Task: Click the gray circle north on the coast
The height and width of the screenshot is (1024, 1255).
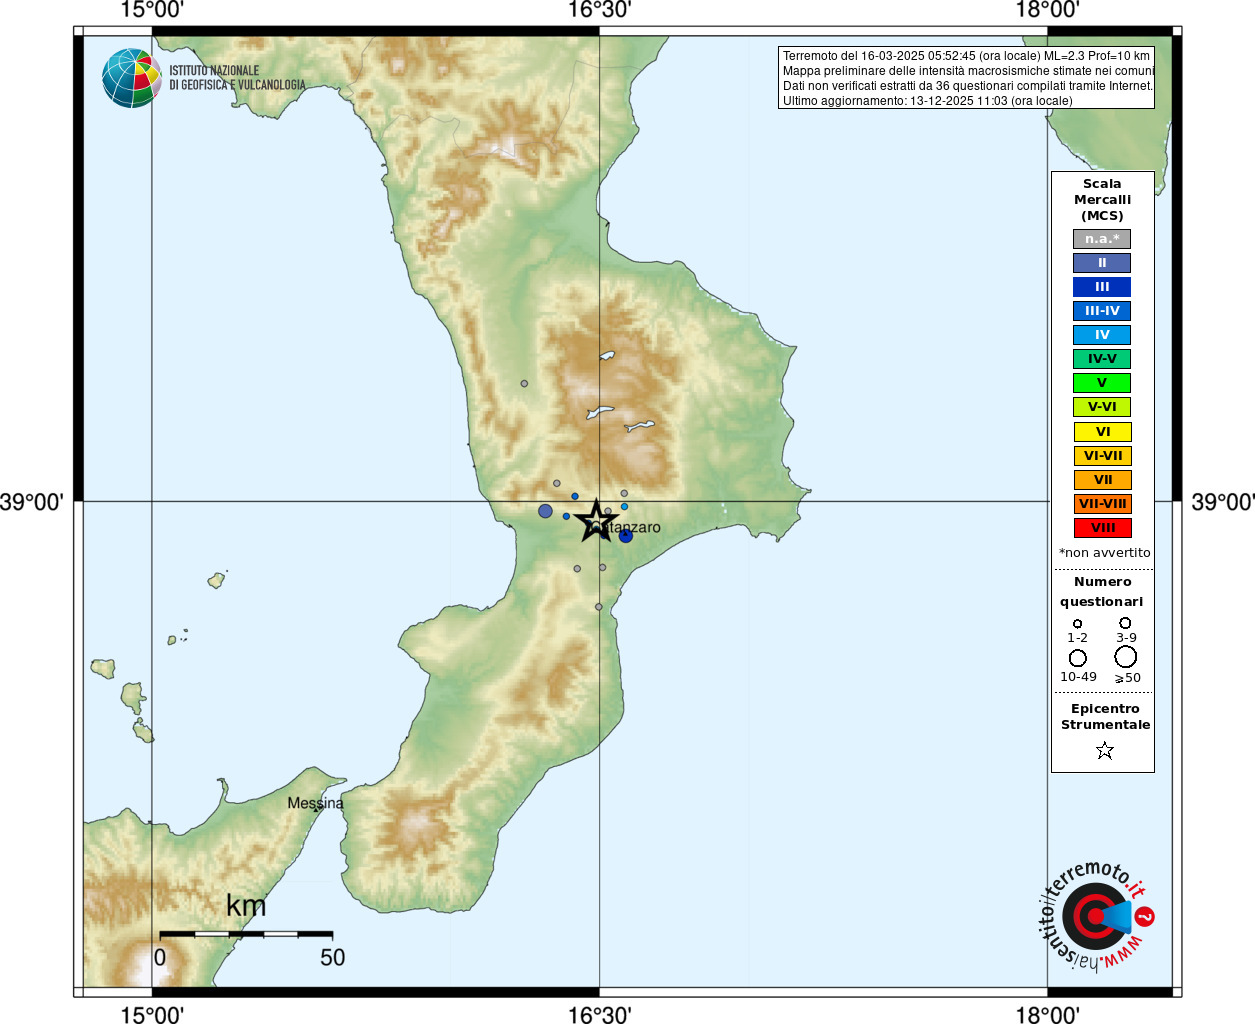Action: (x=524, y=383)
